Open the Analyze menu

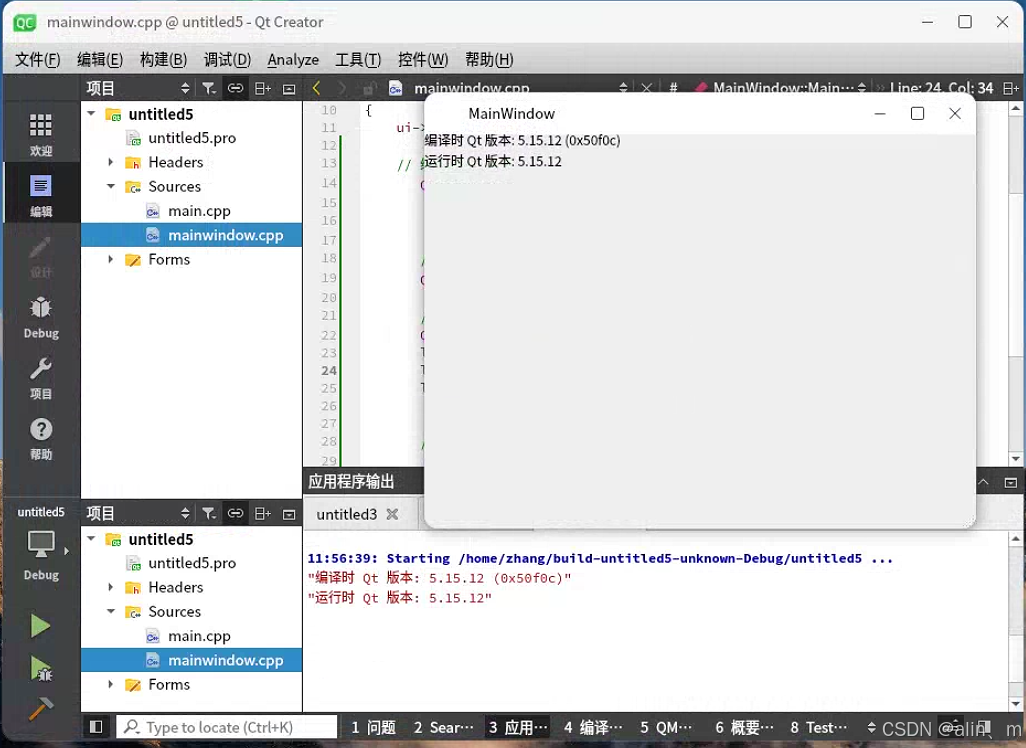(293, 60)
